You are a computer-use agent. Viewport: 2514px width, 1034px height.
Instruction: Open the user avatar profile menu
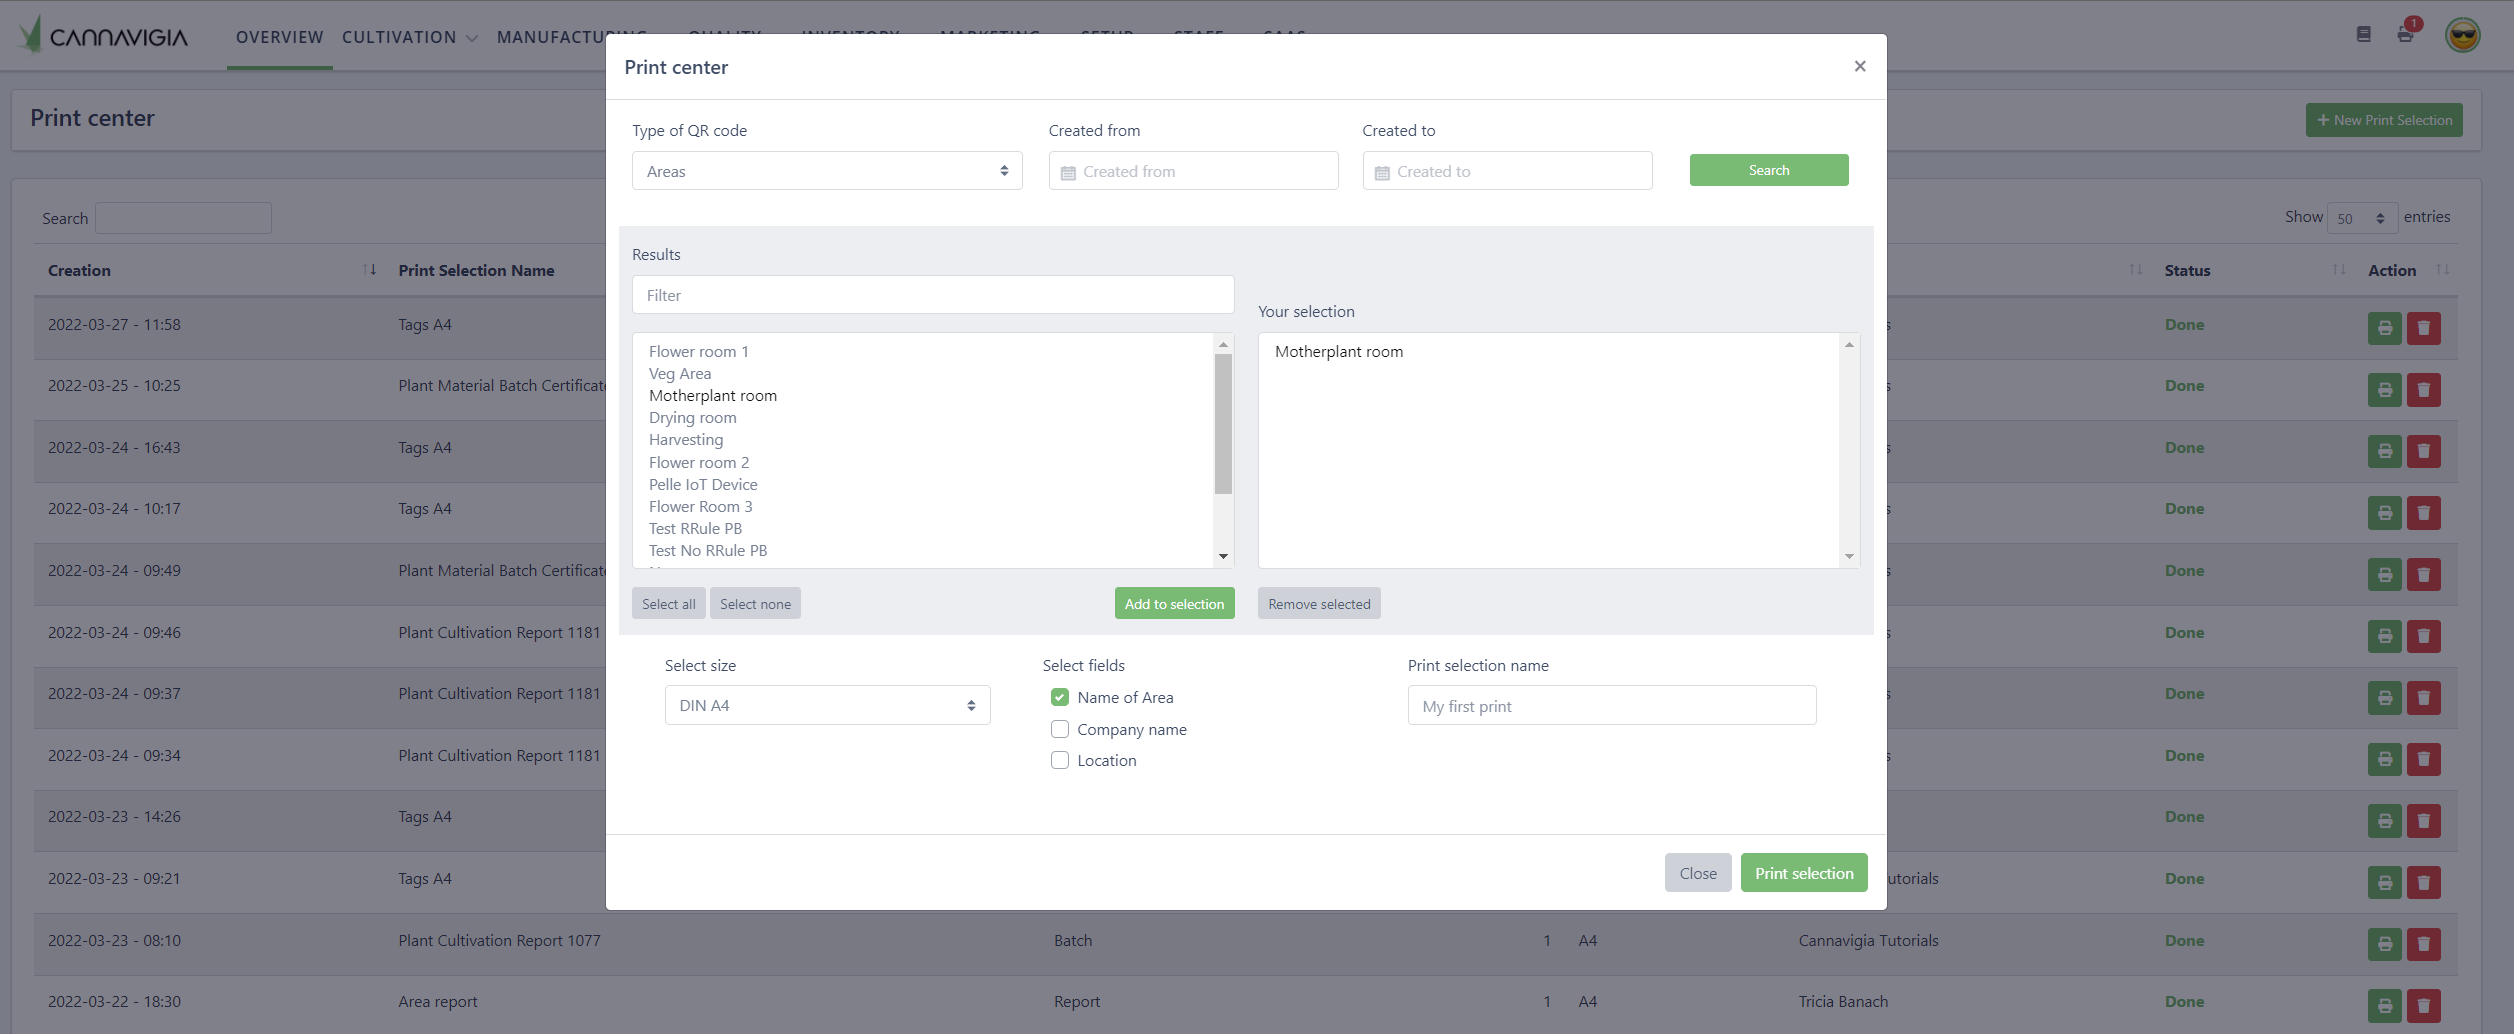[2462, 35]
